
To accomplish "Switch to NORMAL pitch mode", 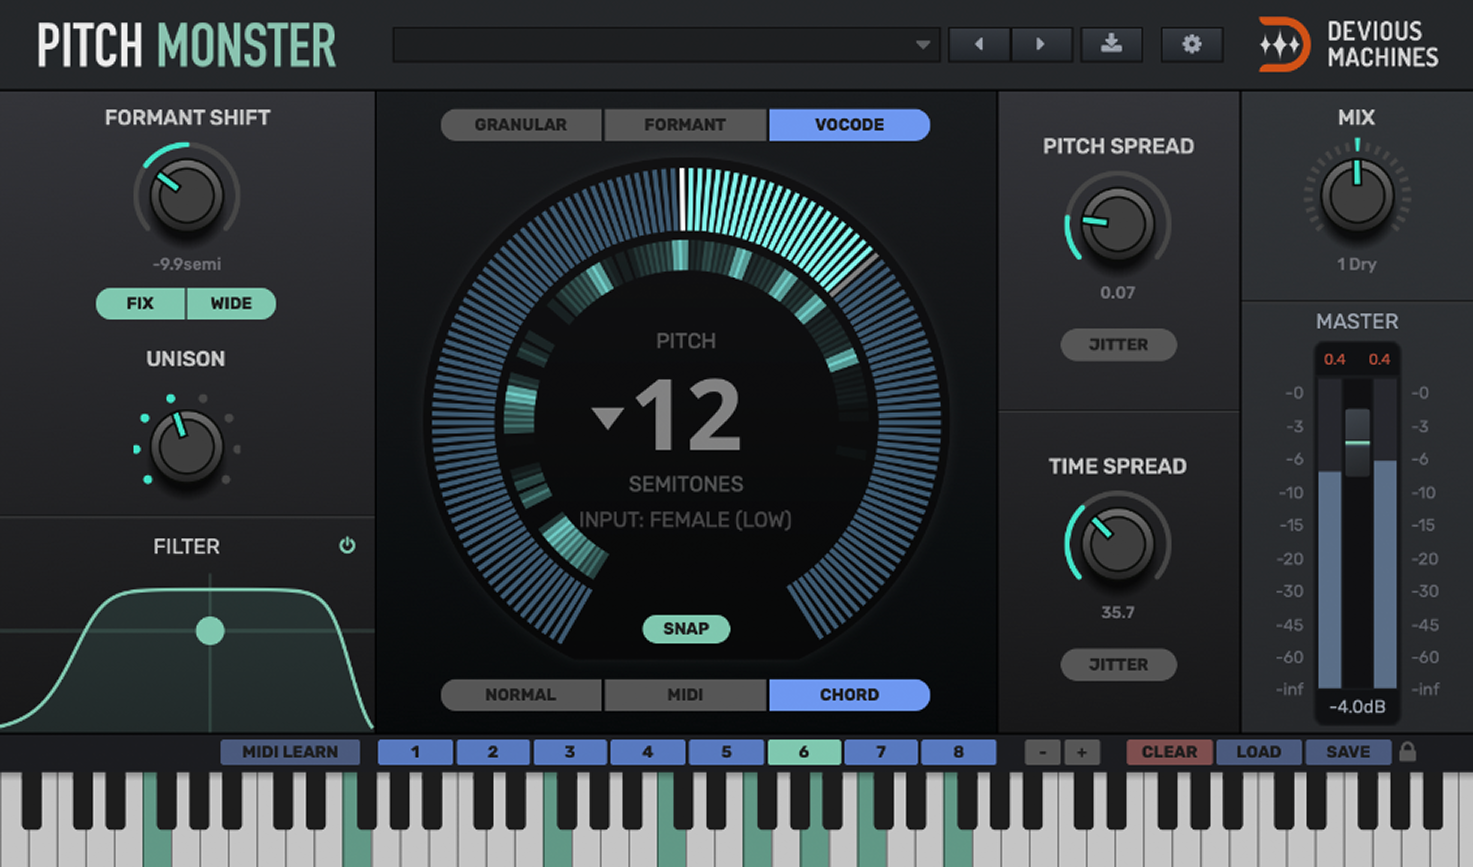I will click(521, 695).
